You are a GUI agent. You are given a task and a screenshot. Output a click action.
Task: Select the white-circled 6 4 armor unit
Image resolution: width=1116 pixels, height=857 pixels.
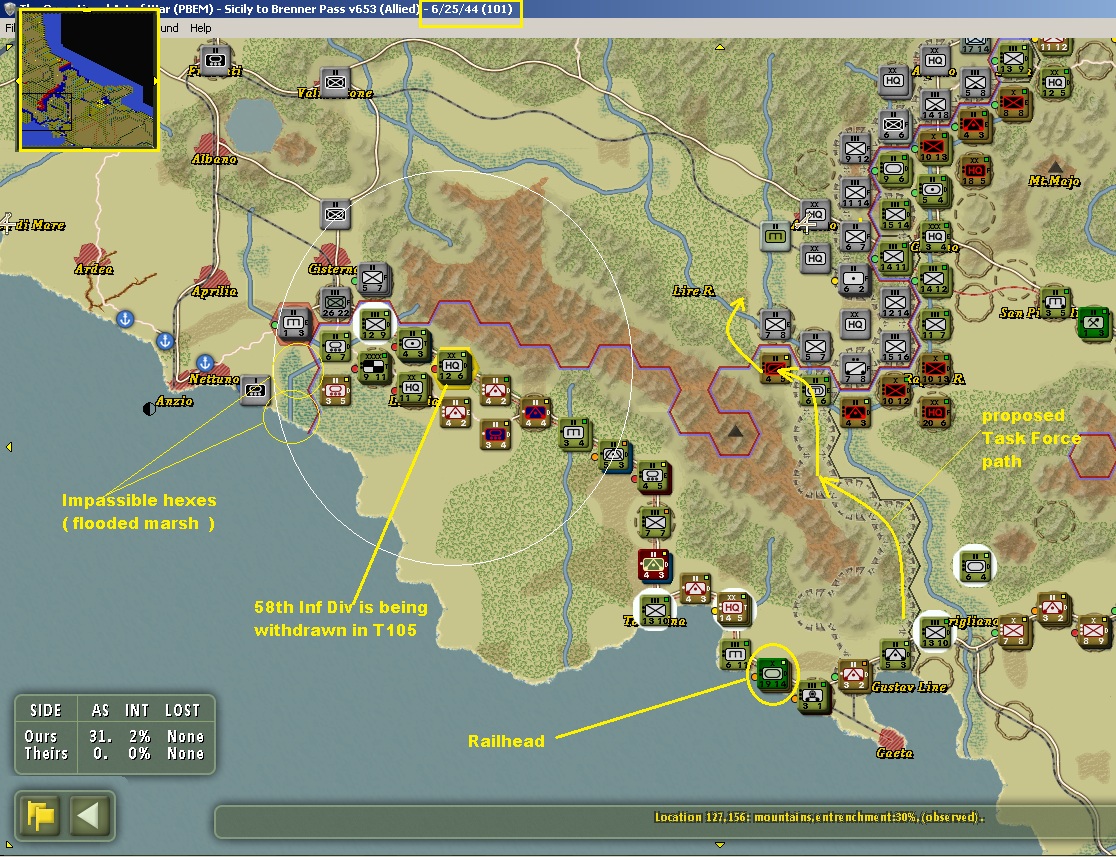coord(975,567)
